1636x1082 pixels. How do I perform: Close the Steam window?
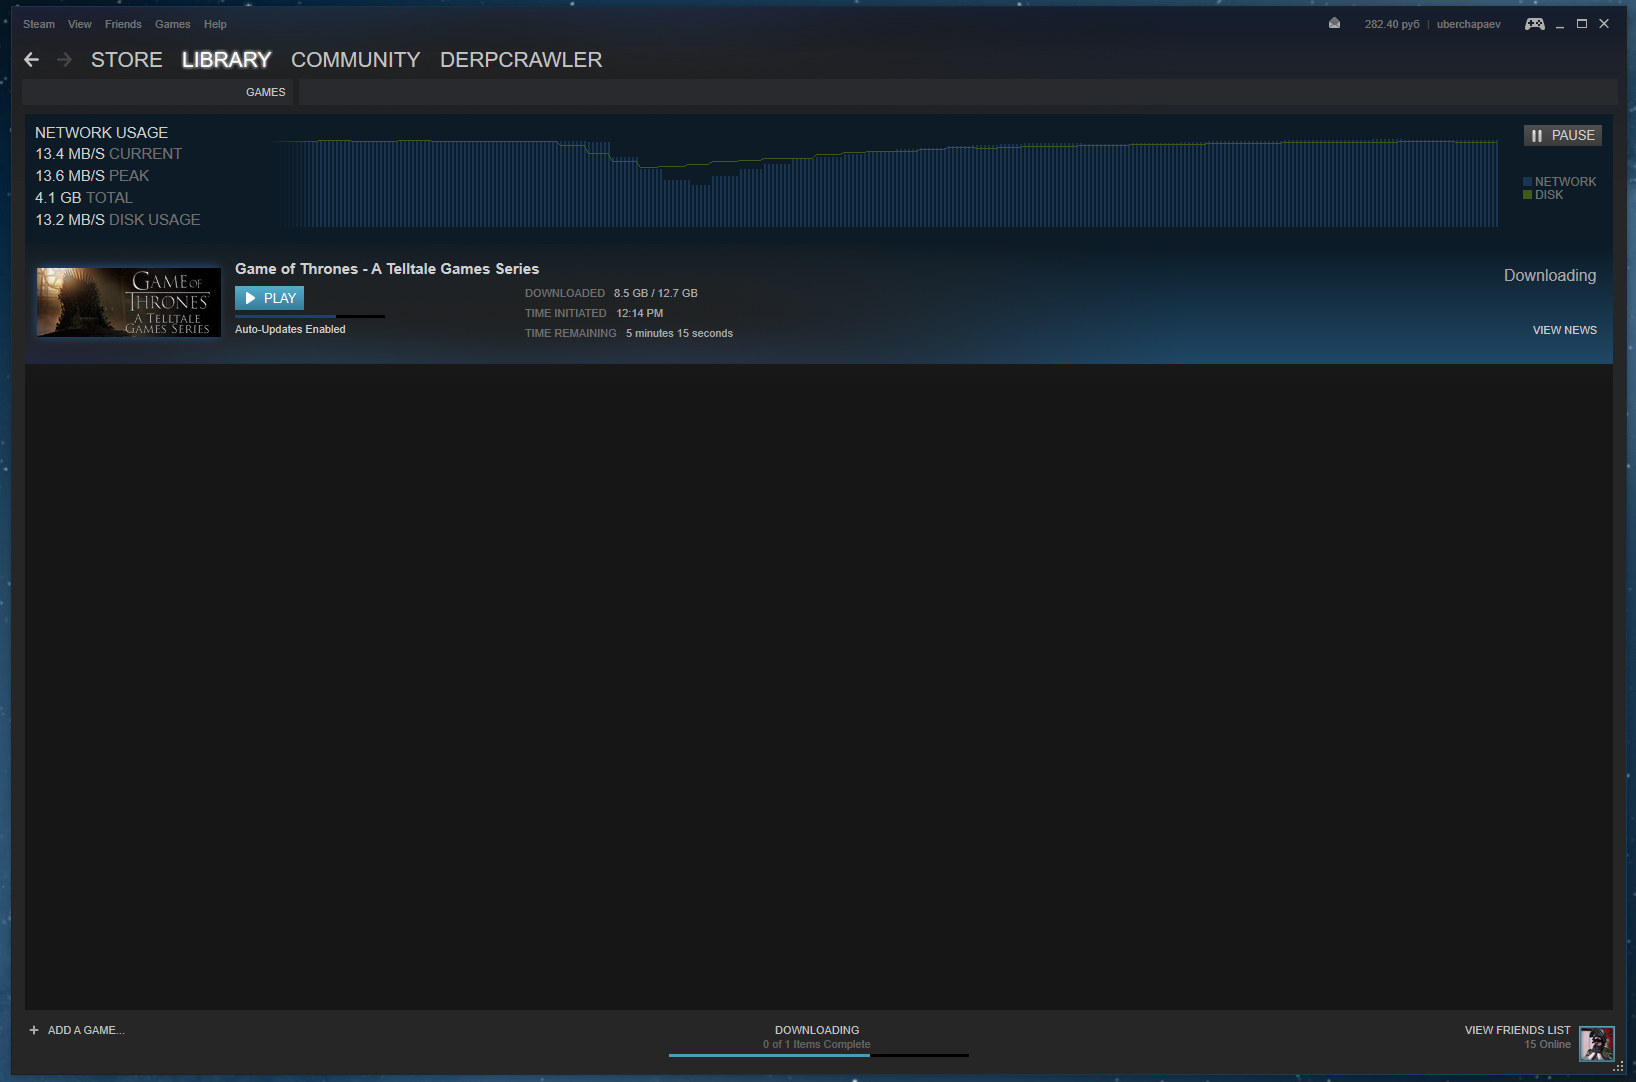(1604, 24)
